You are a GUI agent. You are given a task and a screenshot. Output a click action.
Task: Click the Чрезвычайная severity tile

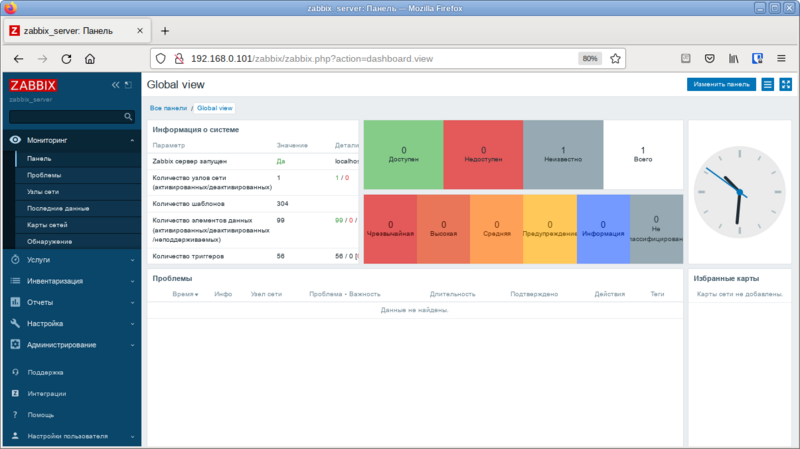[x=390, y=229]
